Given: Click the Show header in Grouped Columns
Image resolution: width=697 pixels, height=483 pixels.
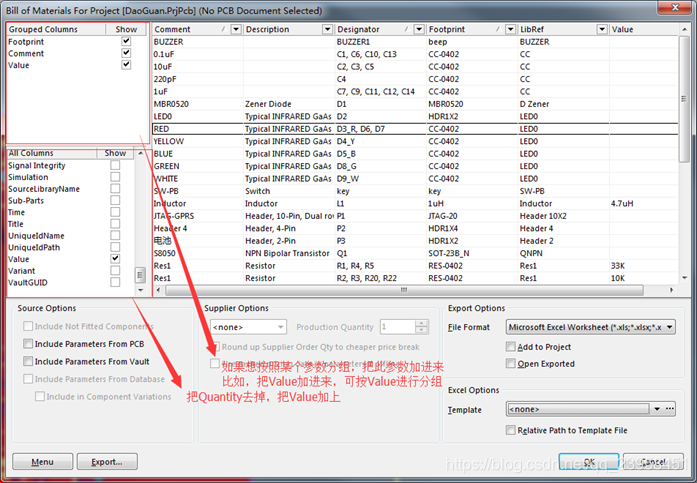Looking at the screenshot, I should pos(126,29).
